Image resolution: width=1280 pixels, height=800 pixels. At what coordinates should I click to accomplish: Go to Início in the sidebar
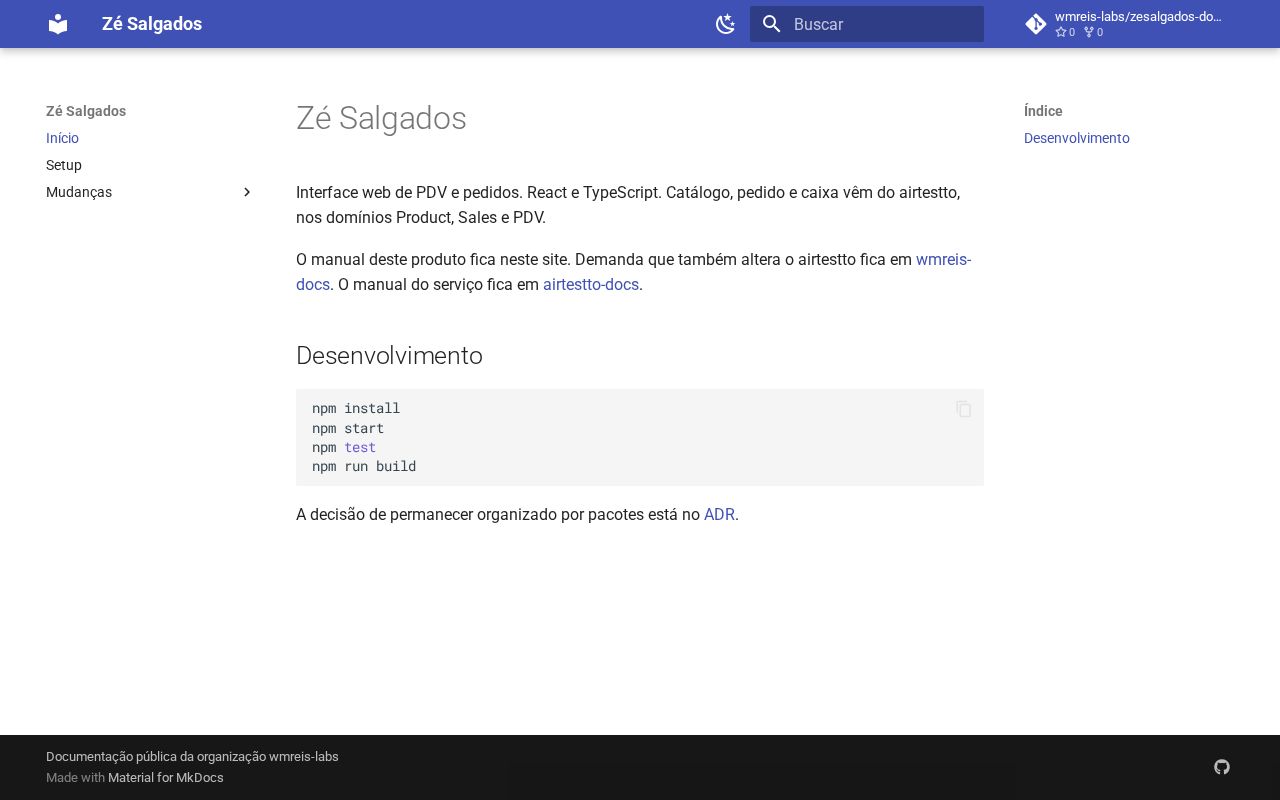pyautogui.click(x=62, y=138)
